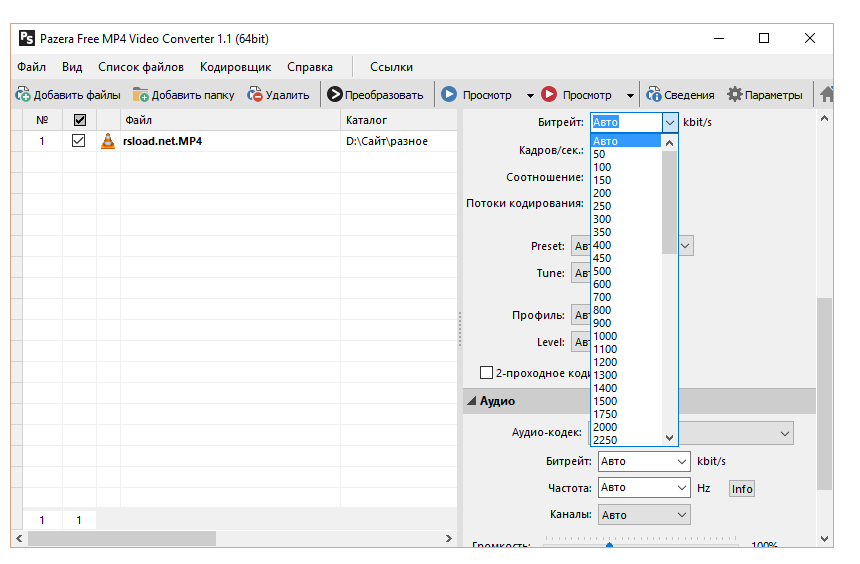Select 1200 in bitrate list
Viewport: 860px width, 564px height.
[626, 362]
